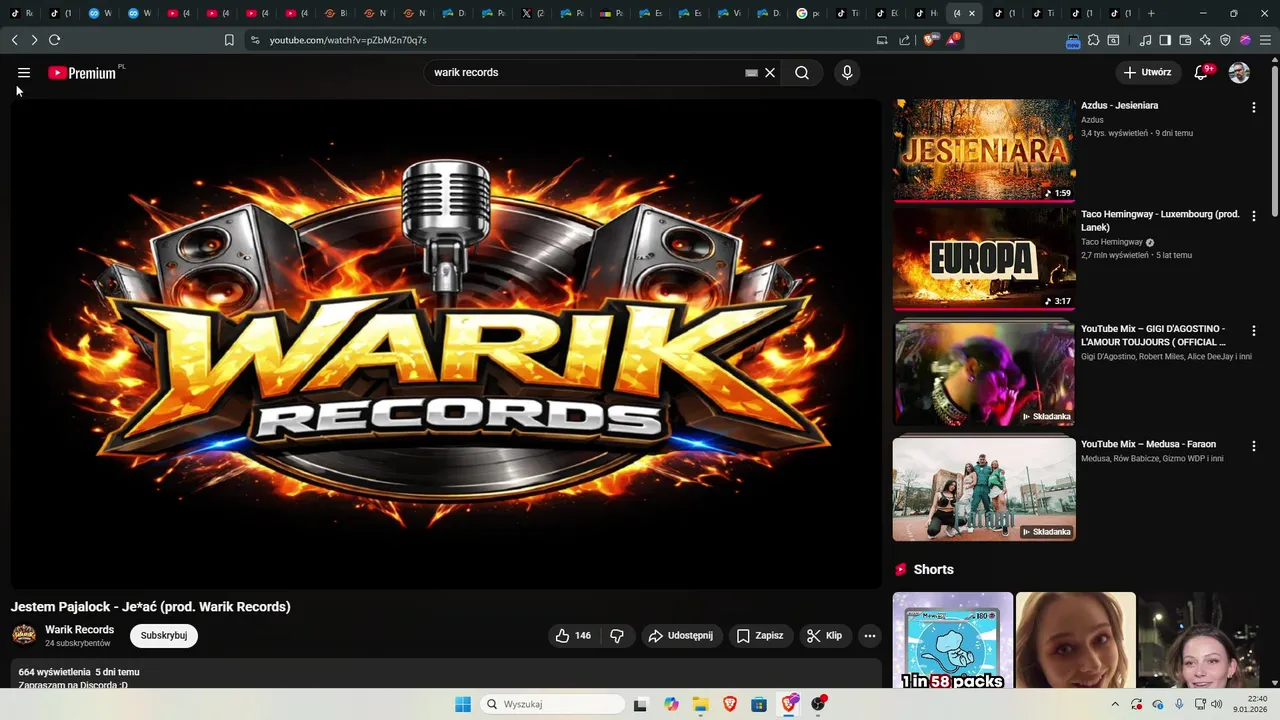Open a new browser tab
The height and width of the screenshot is (720, 1280).
click(x=1151, y=13)
